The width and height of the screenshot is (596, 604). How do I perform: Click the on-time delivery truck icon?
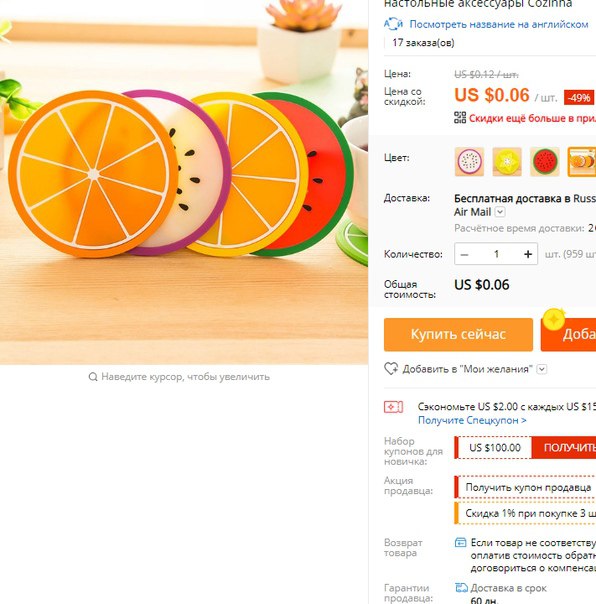click(x=461, y=587)
